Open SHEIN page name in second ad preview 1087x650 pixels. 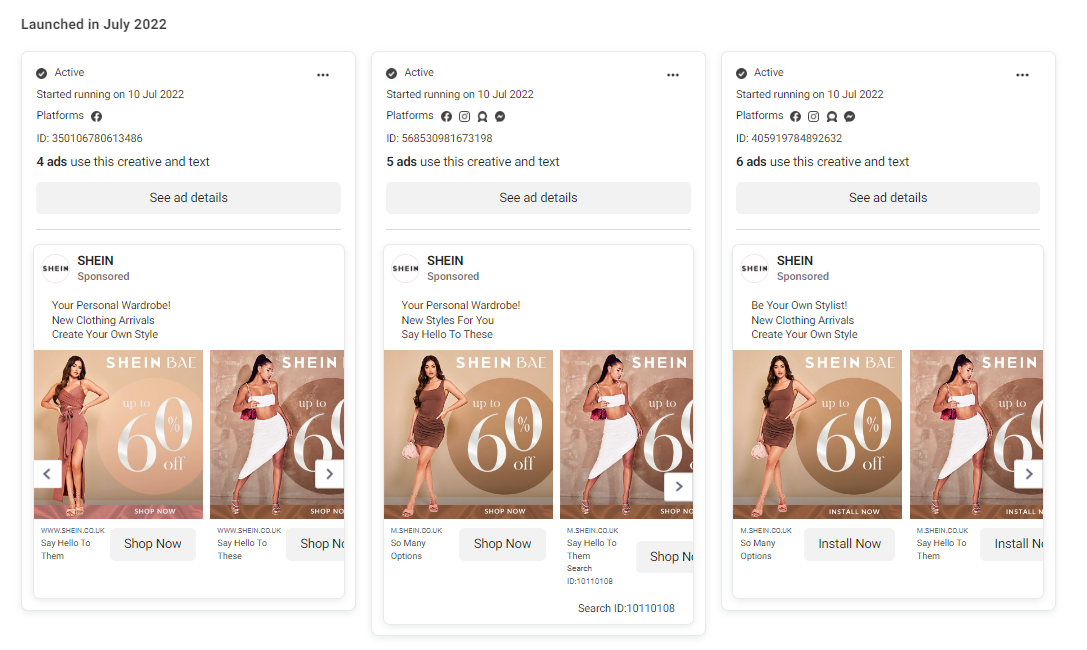445,261
